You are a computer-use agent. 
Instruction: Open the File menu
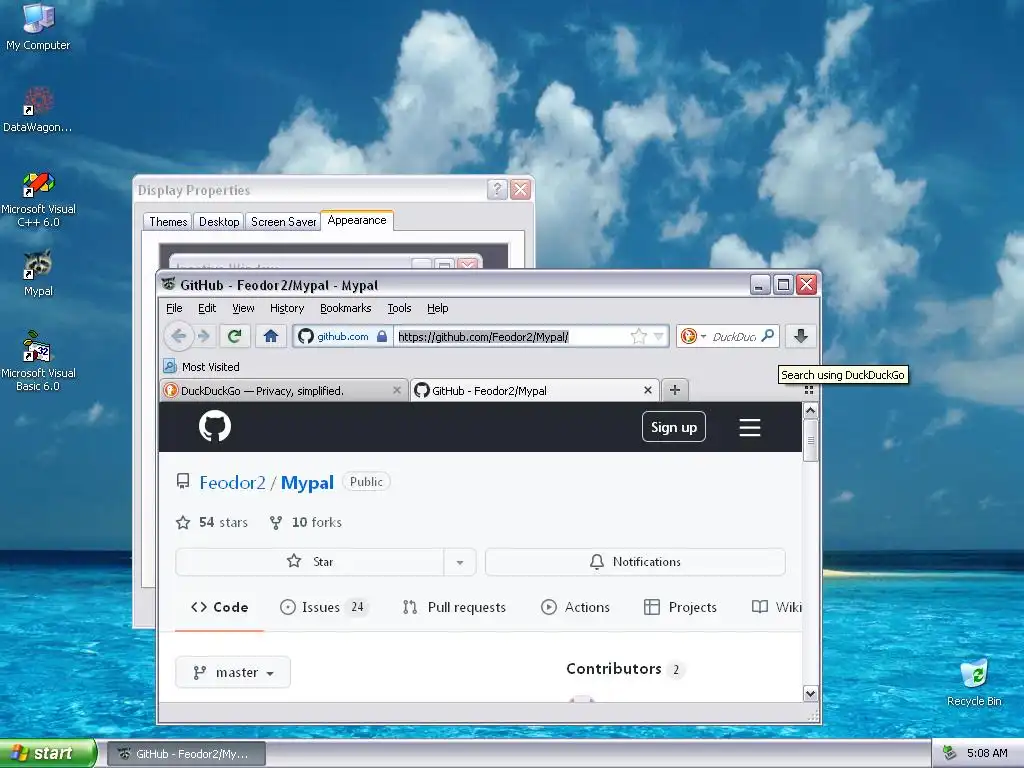coord(174,308)
